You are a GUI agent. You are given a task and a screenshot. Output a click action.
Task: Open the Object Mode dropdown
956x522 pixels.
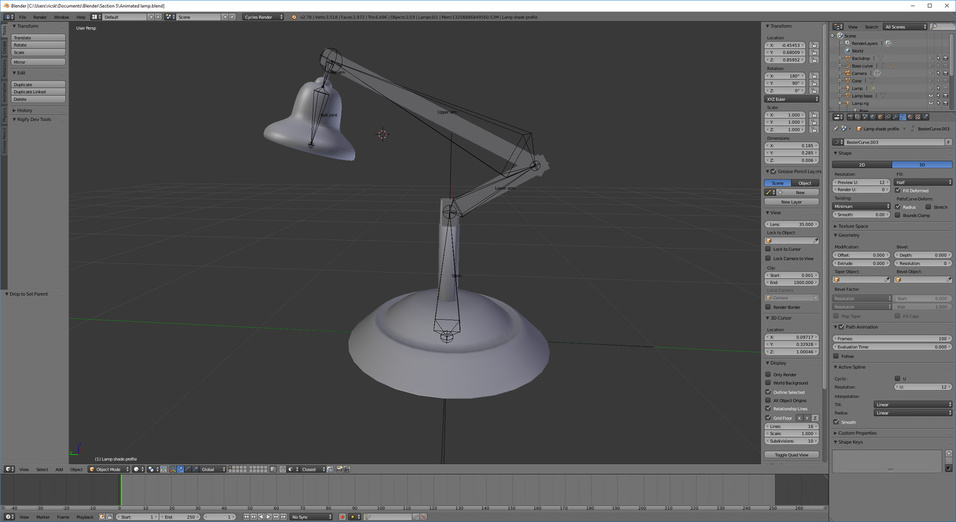coord(109,469)
